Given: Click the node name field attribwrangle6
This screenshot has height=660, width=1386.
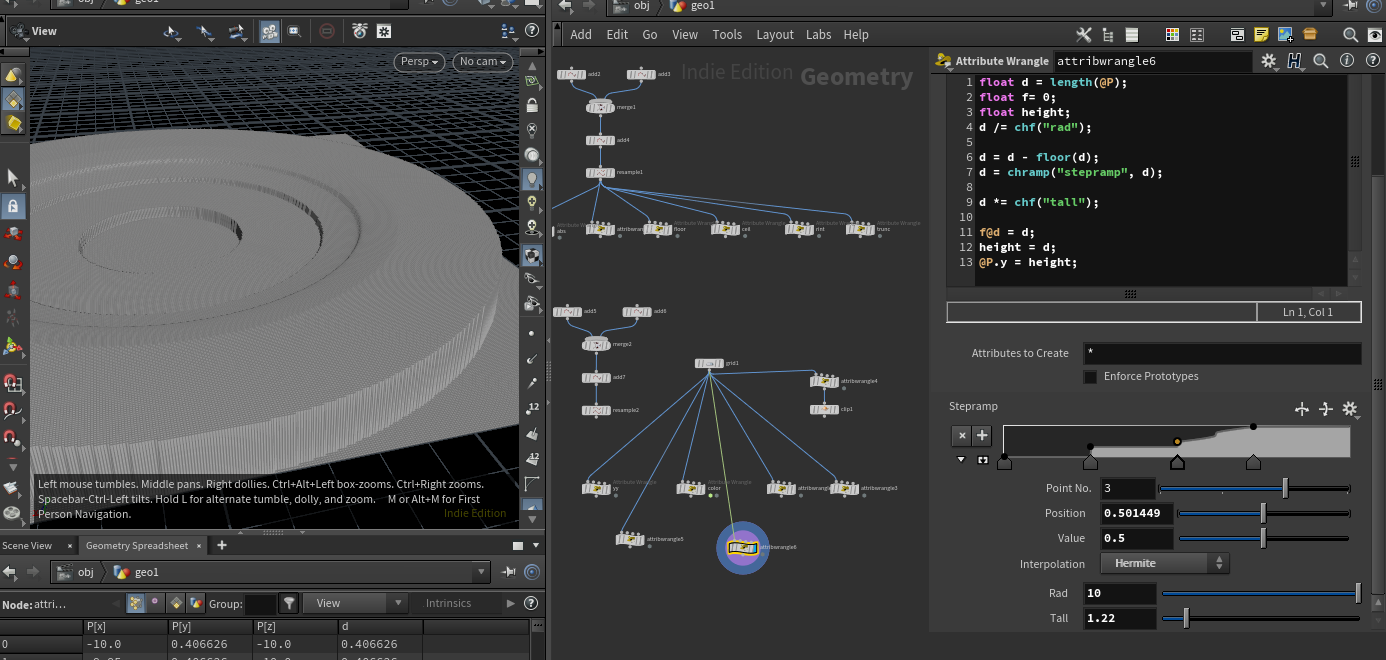Looking at the screenshot, I should tap(1152, 61).
